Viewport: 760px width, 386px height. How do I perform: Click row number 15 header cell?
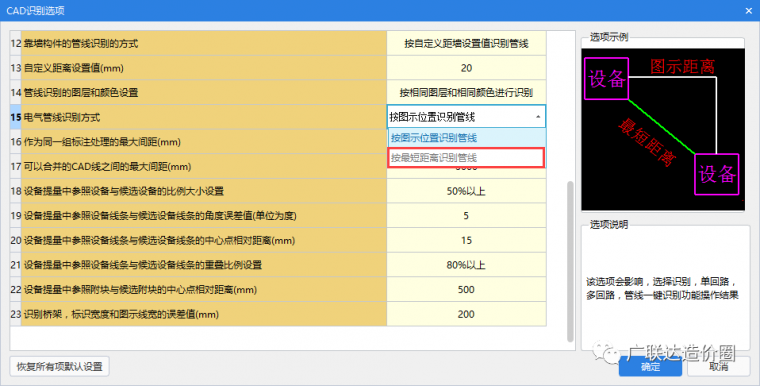[x=16, y=117]
